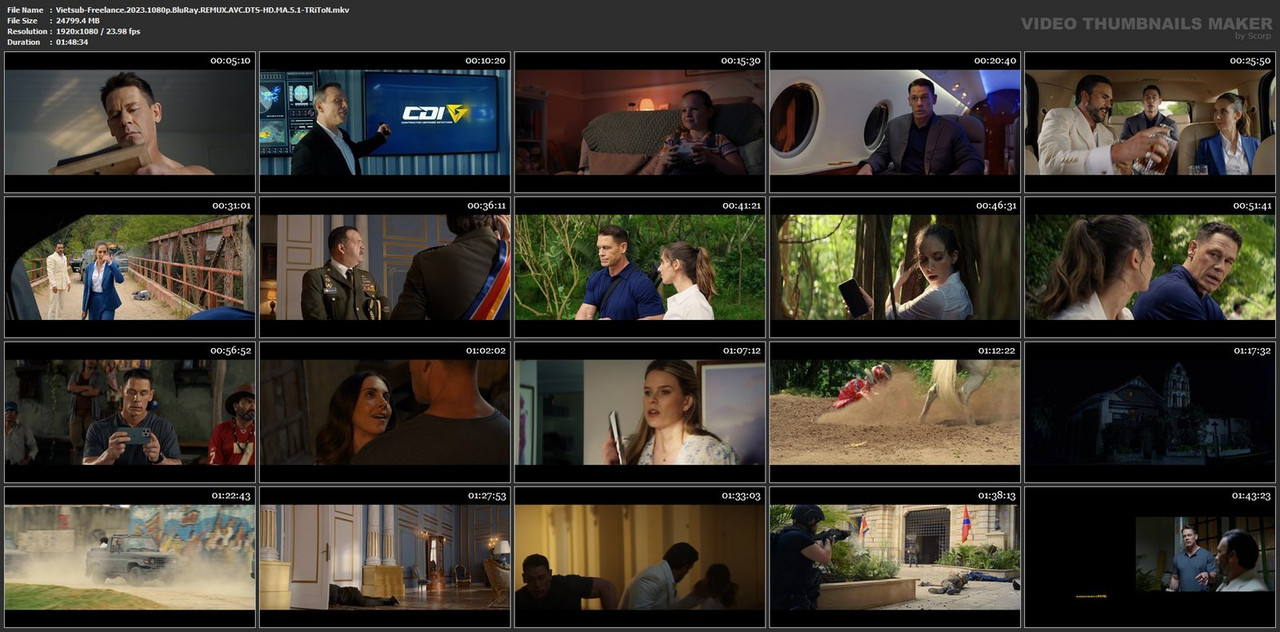1280x632 pixels.
Task: Click the thumbnail at 01:33:03
Action: point(640,557)
